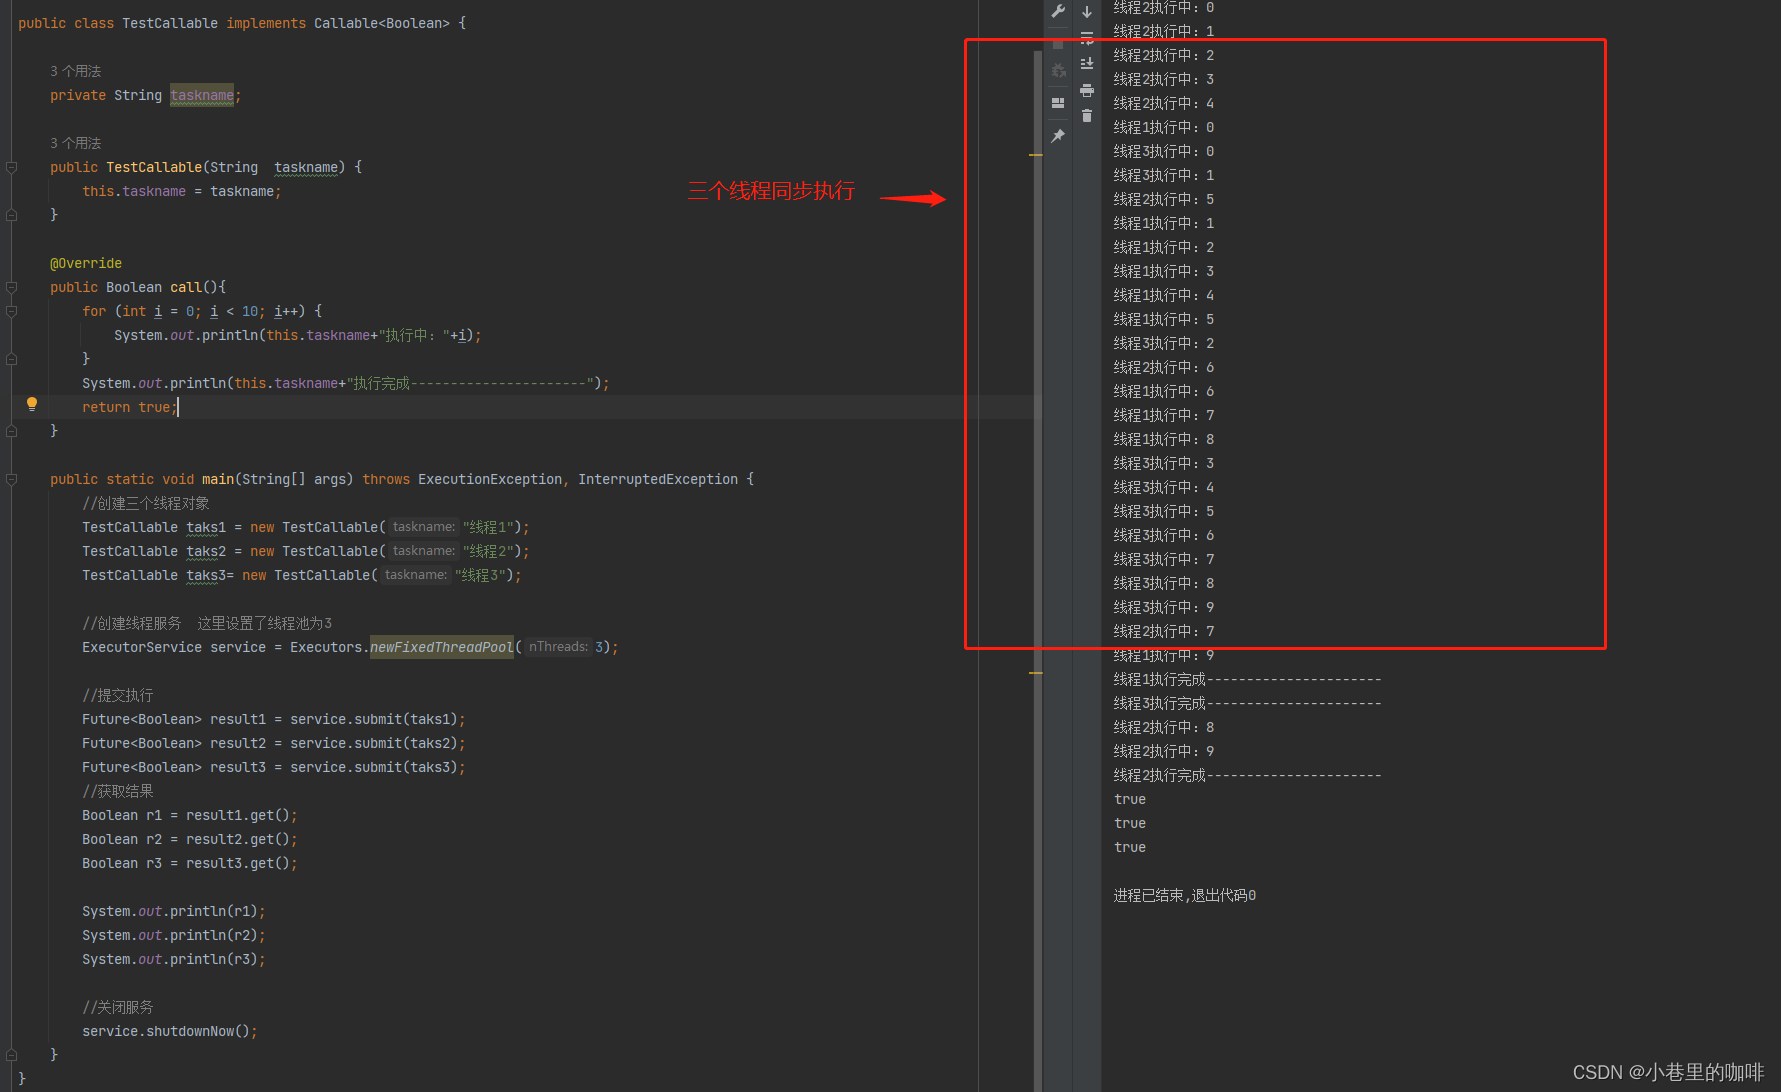Screen dimensions: 1781x1092
Task: Click taskname hint before "线程1"
Action: tap(424, 527)
